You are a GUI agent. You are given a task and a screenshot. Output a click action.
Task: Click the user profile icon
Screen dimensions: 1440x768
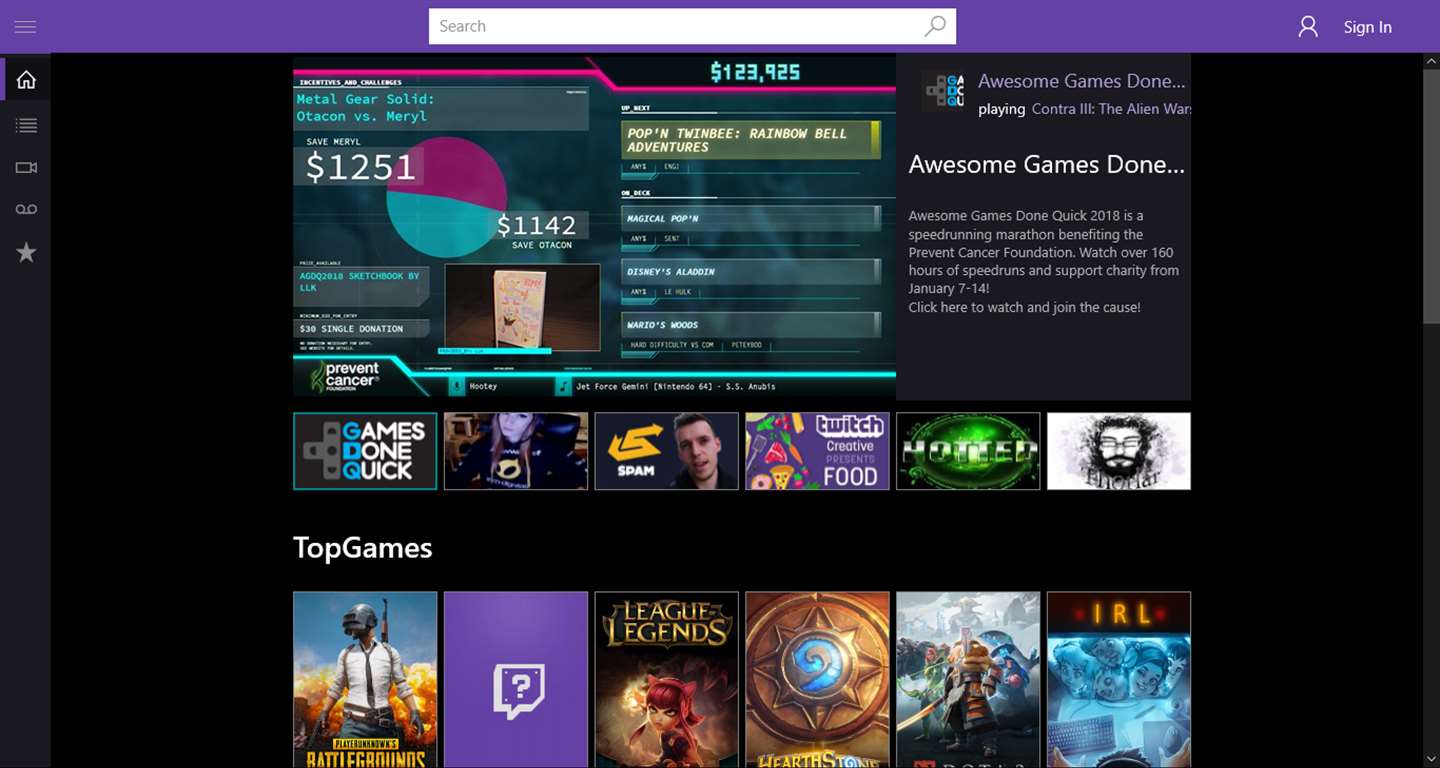[x=1308, y=27]
